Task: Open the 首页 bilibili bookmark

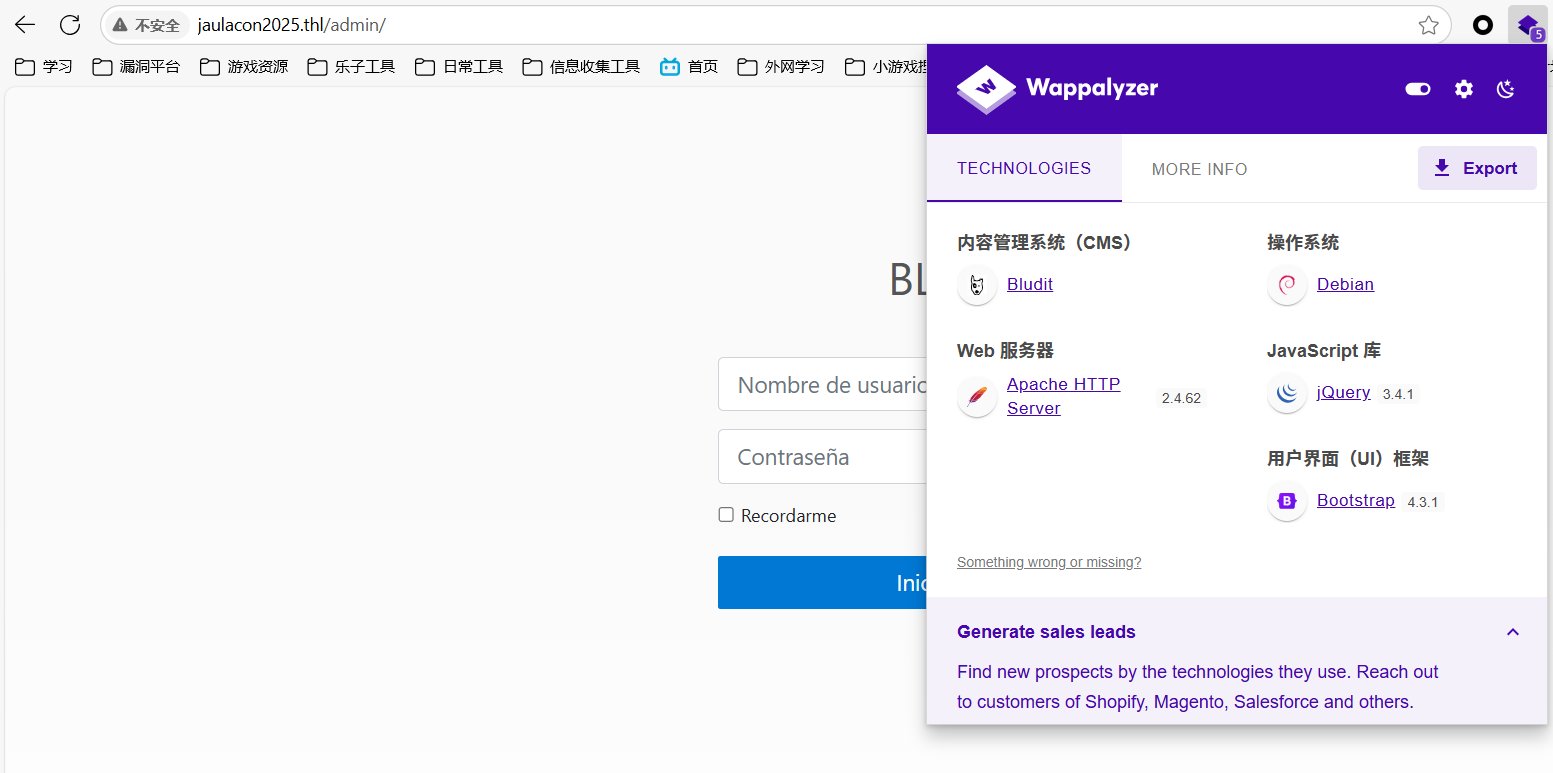Action: click(x=689, y=67)
